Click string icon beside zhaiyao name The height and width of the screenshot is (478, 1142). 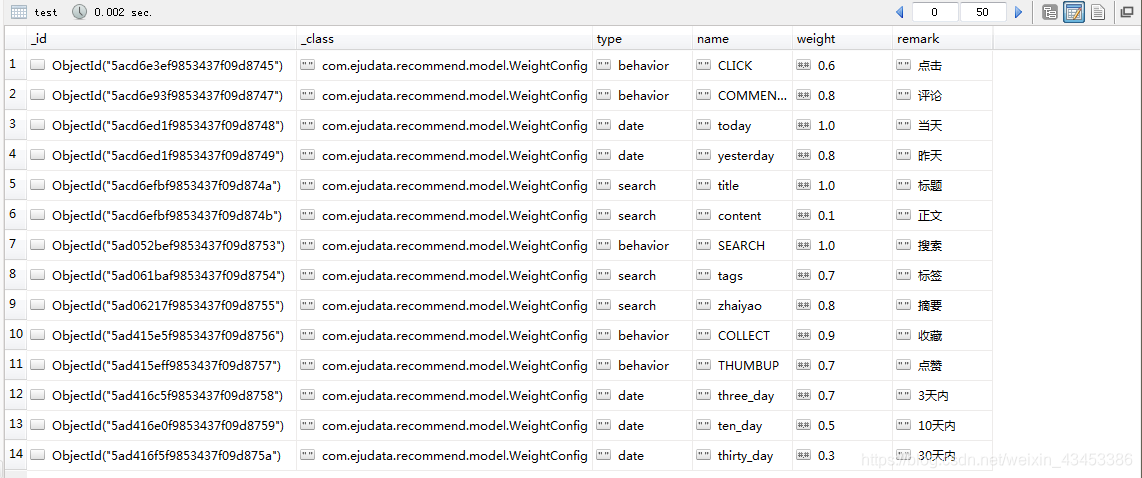click(x=704, y=306)
